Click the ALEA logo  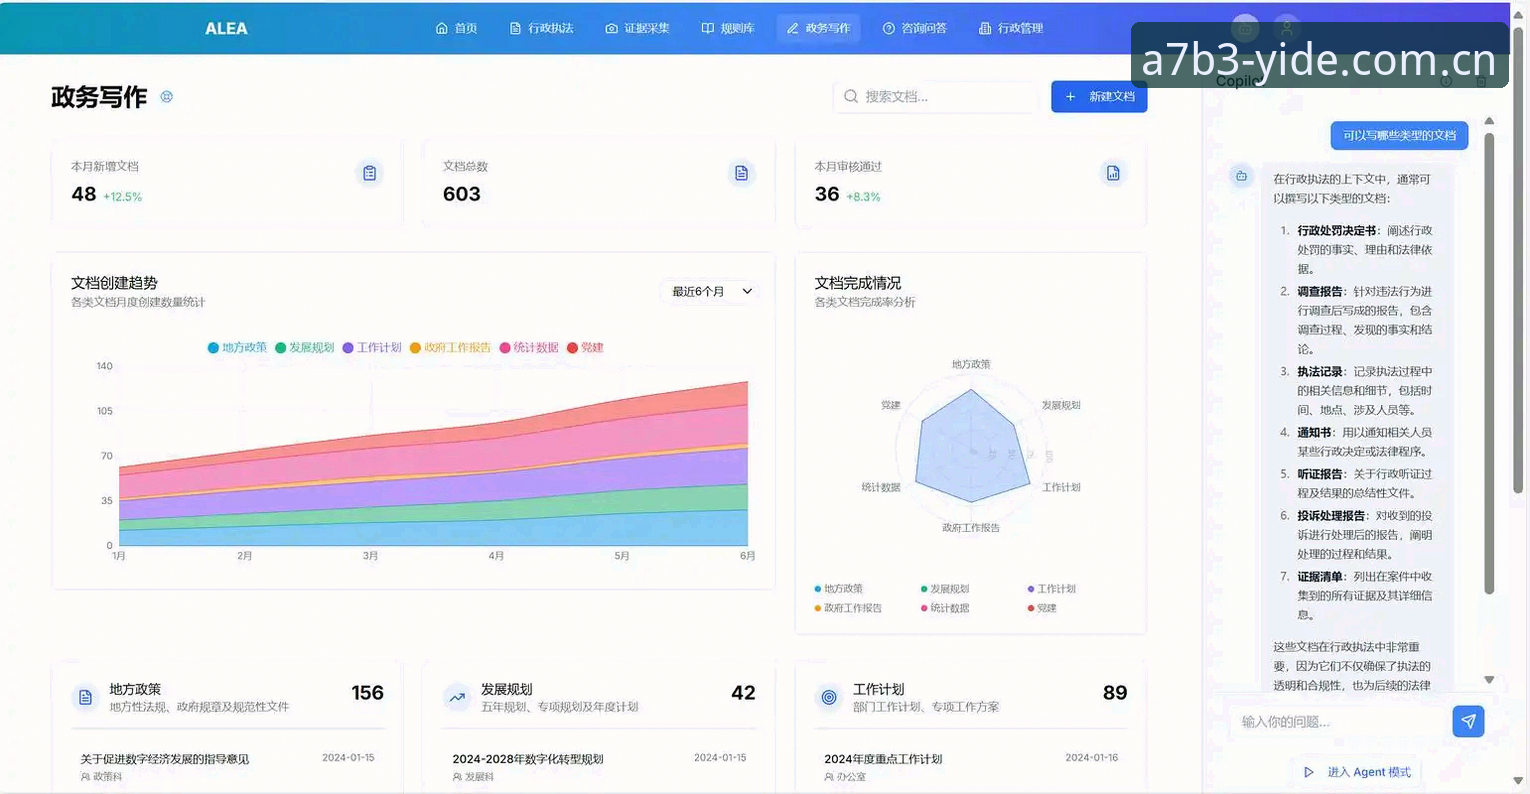tap(226, 28)
